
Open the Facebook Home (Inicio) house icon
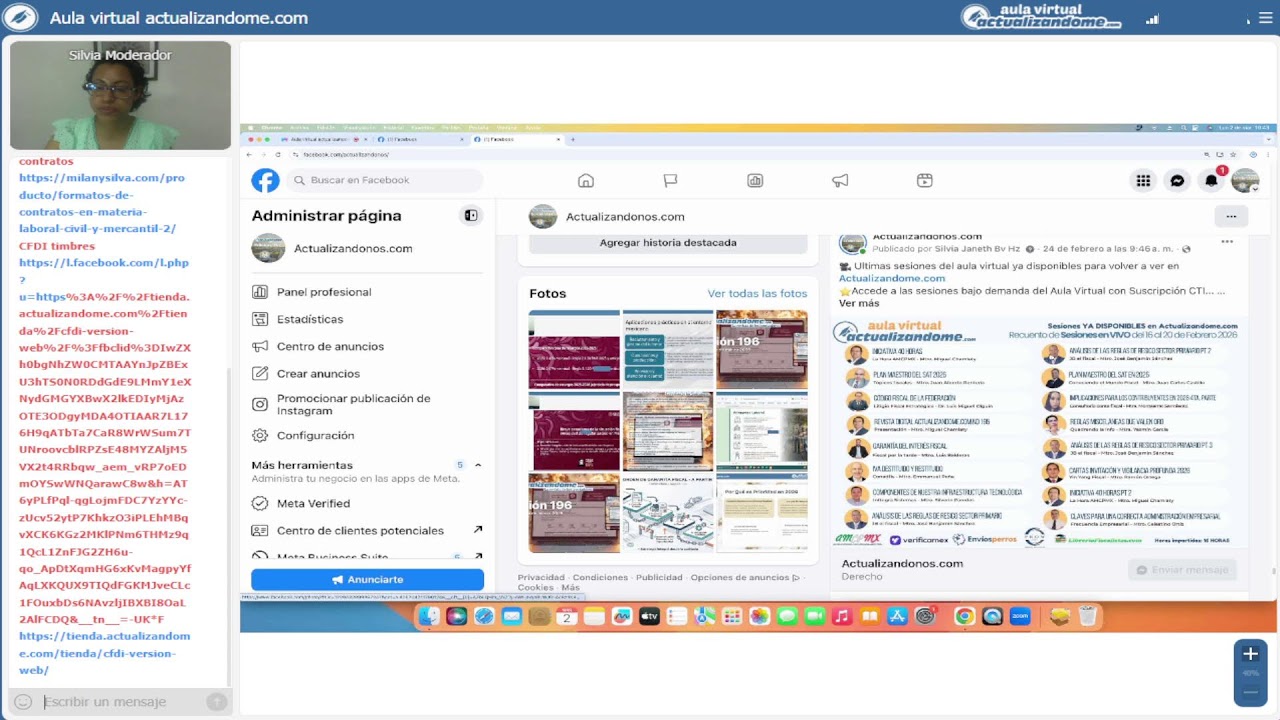pos(586,180)
